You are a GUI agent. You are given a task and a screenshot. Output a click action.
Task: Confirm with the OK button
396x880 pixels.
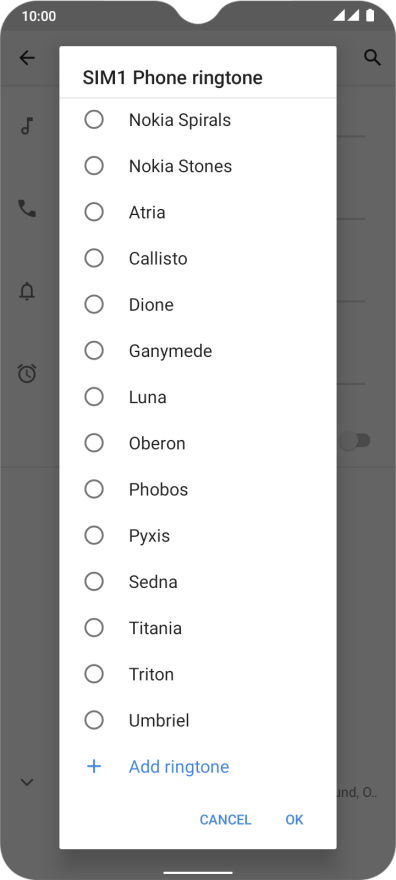294,820
